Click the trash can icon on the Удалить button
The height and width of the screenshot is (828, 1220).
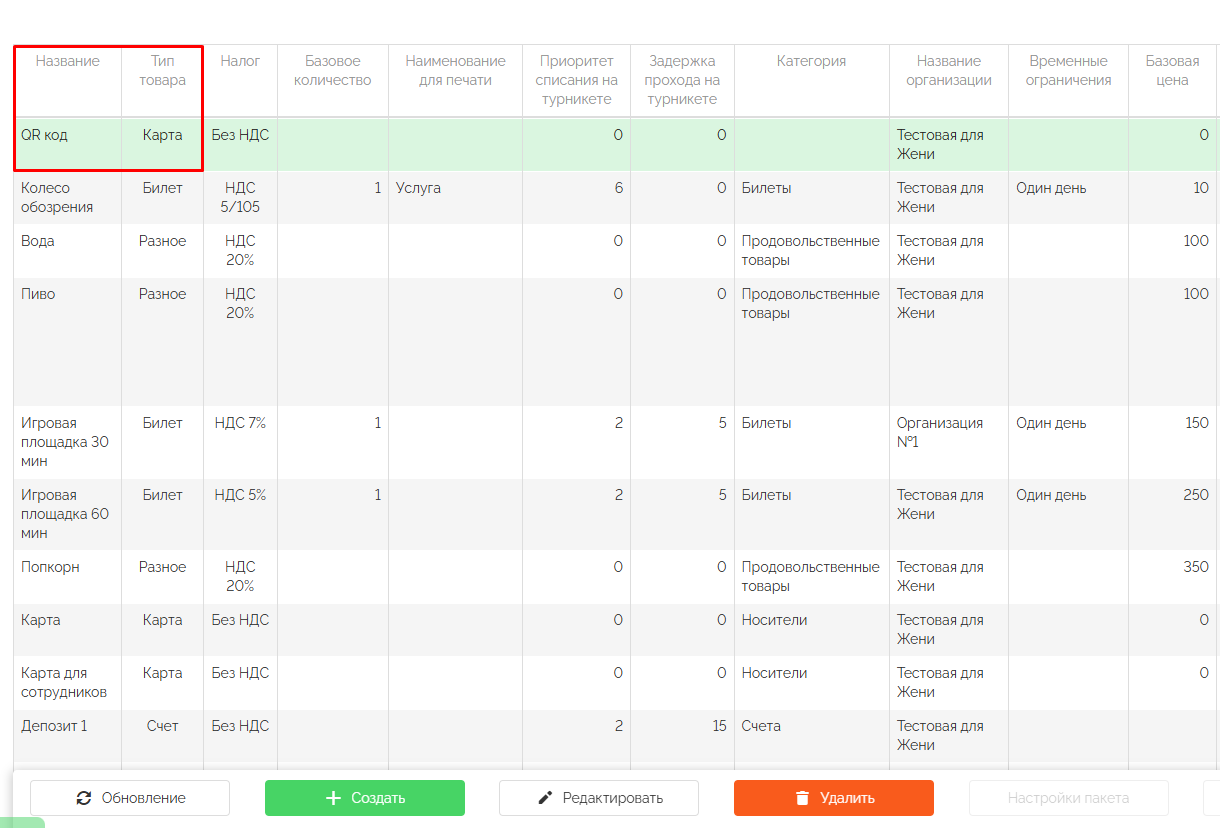(x=802, y=798)
